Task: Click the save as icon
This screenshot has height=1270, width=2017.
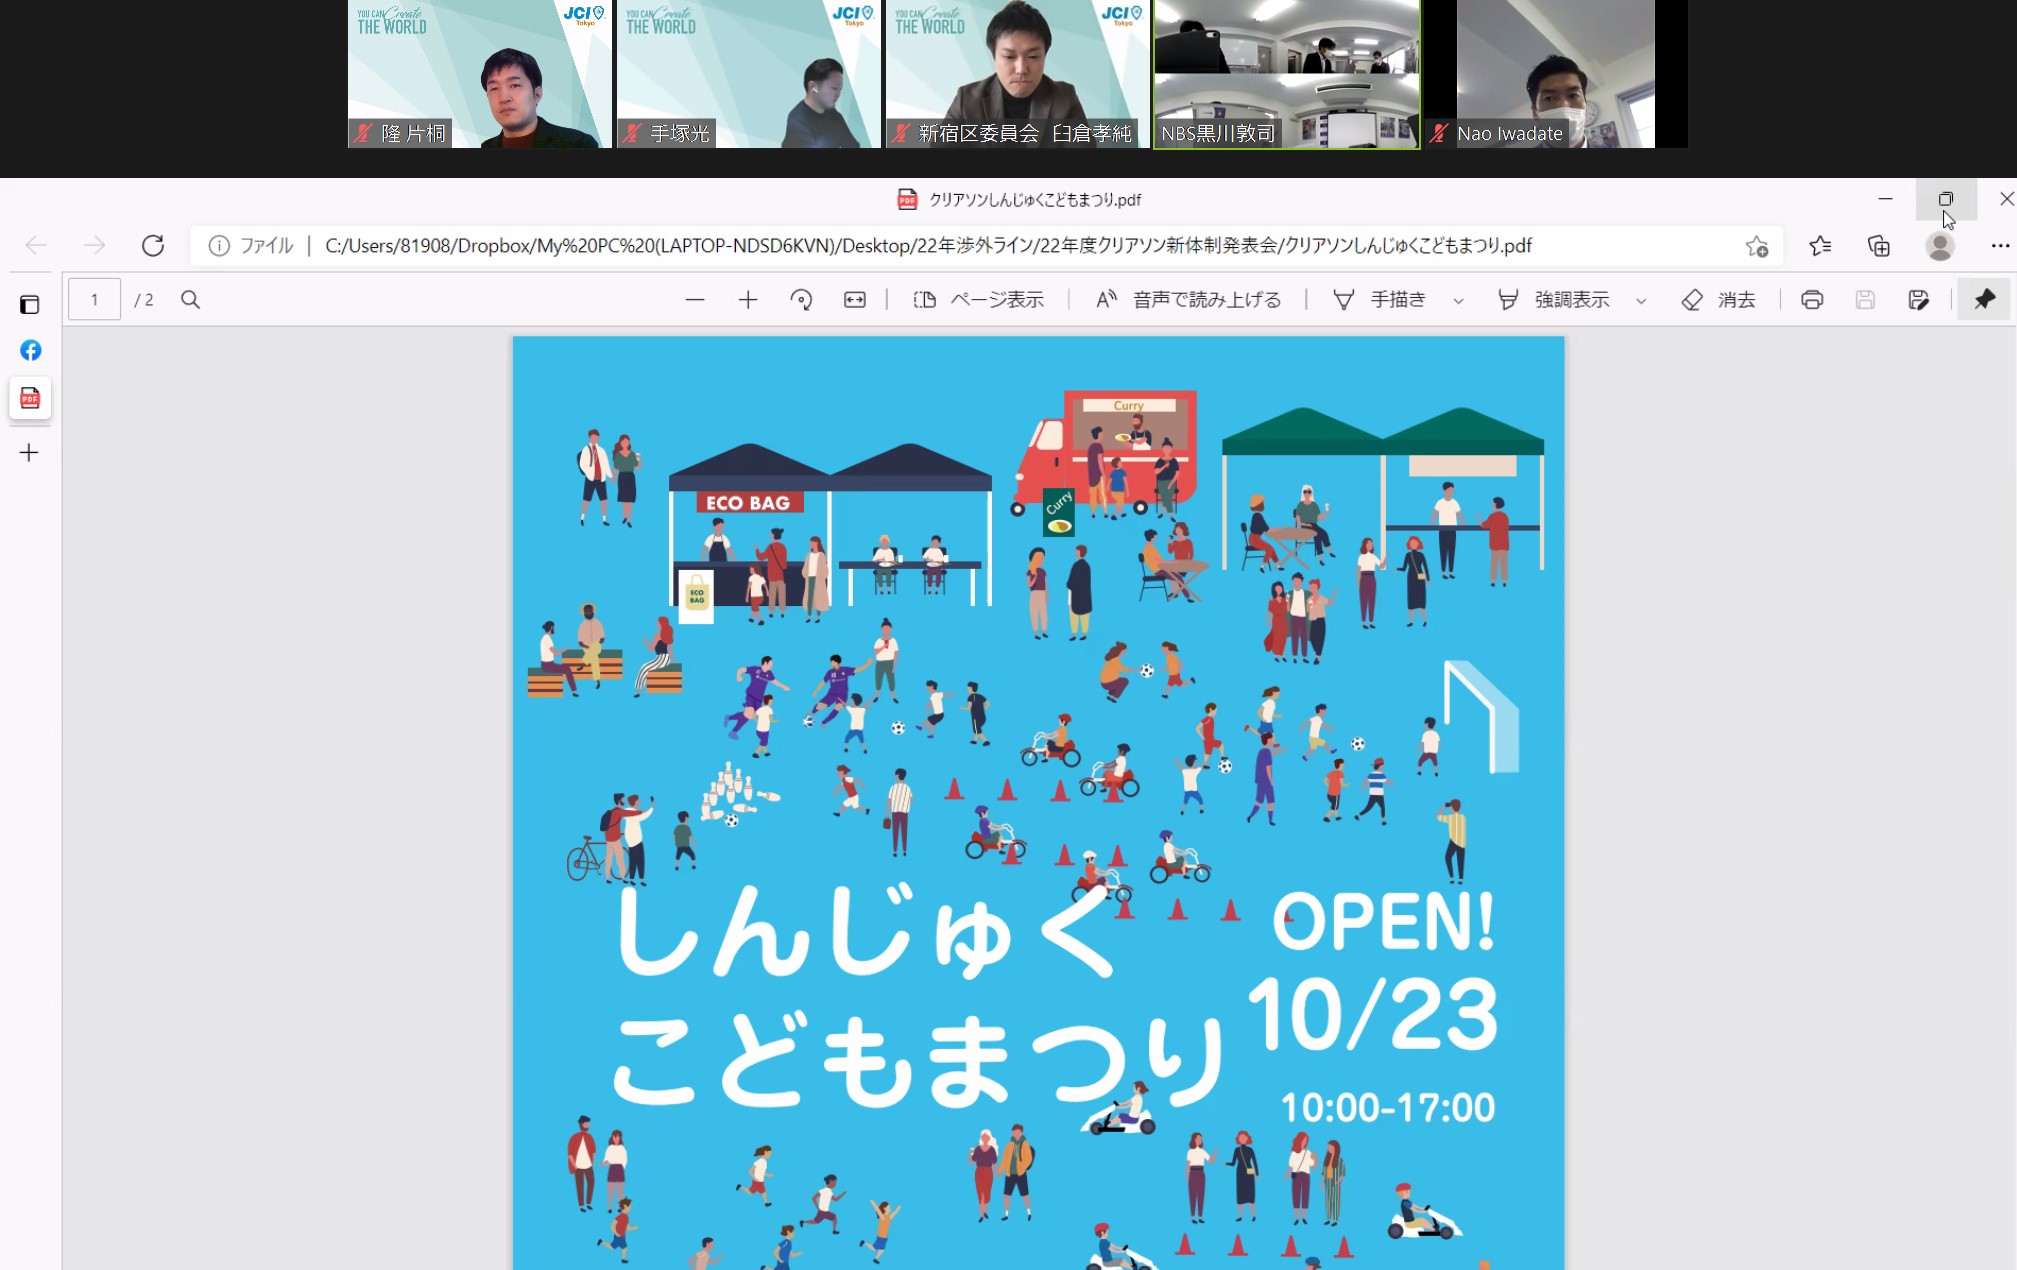Action: point(1918,300)
